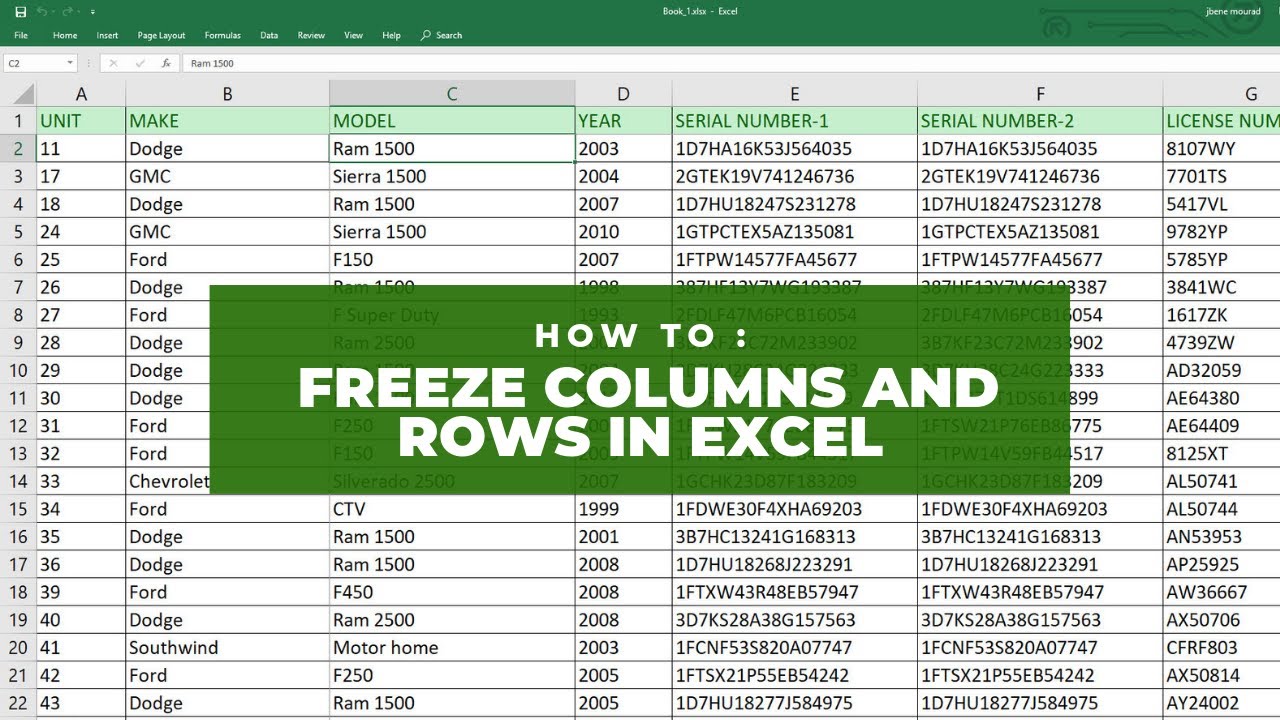Click serial 1FCNF53S820A07747 in column E
Viewport: 1280px width, 720px height.
point(794,647)
